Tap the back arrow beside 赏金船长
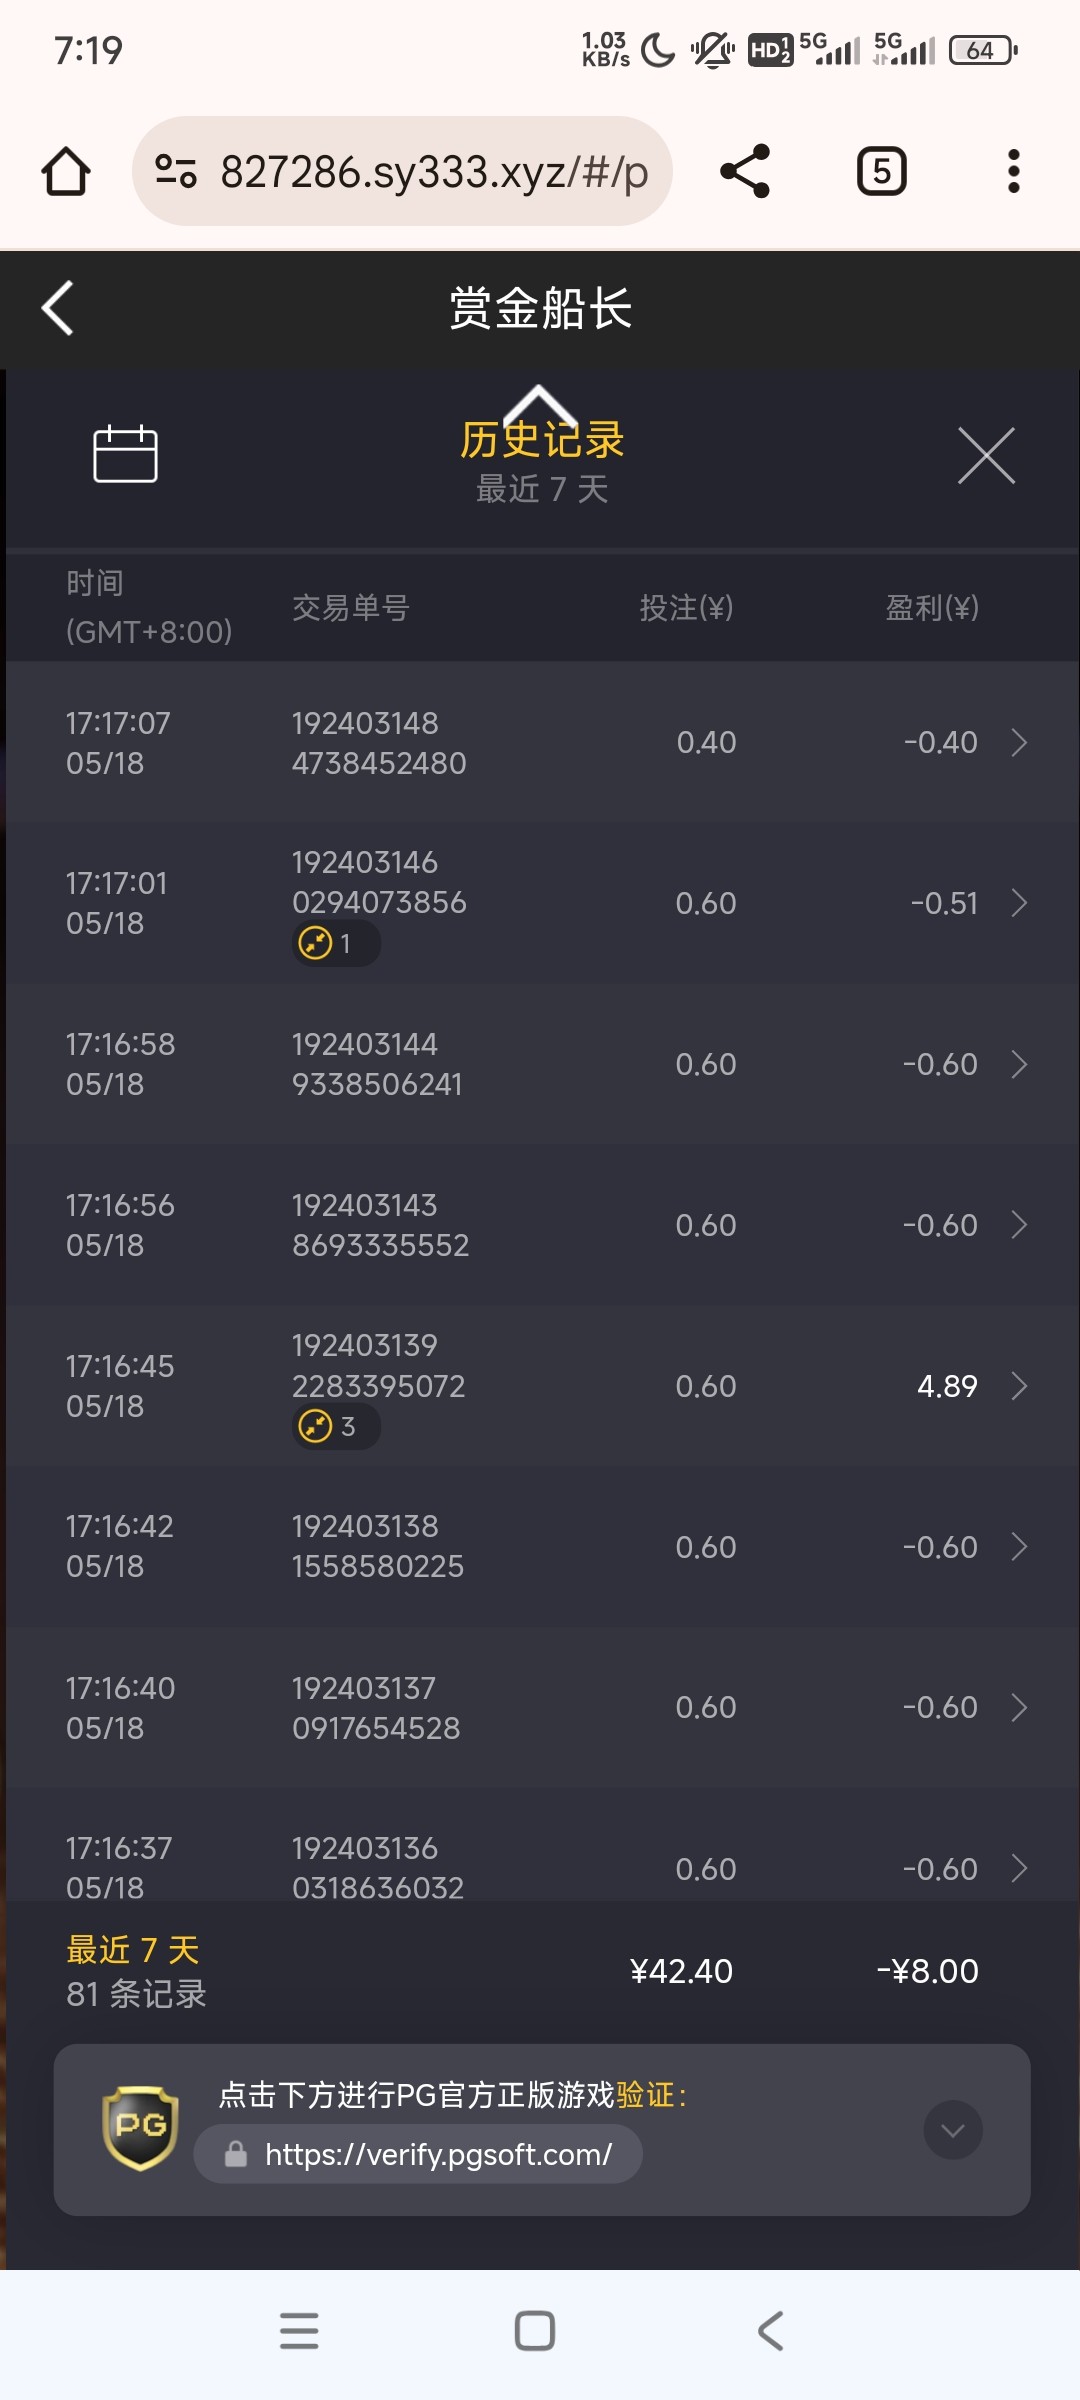Image resolution: width=1080 pixels, height=2400 pixels. point(58,308)
